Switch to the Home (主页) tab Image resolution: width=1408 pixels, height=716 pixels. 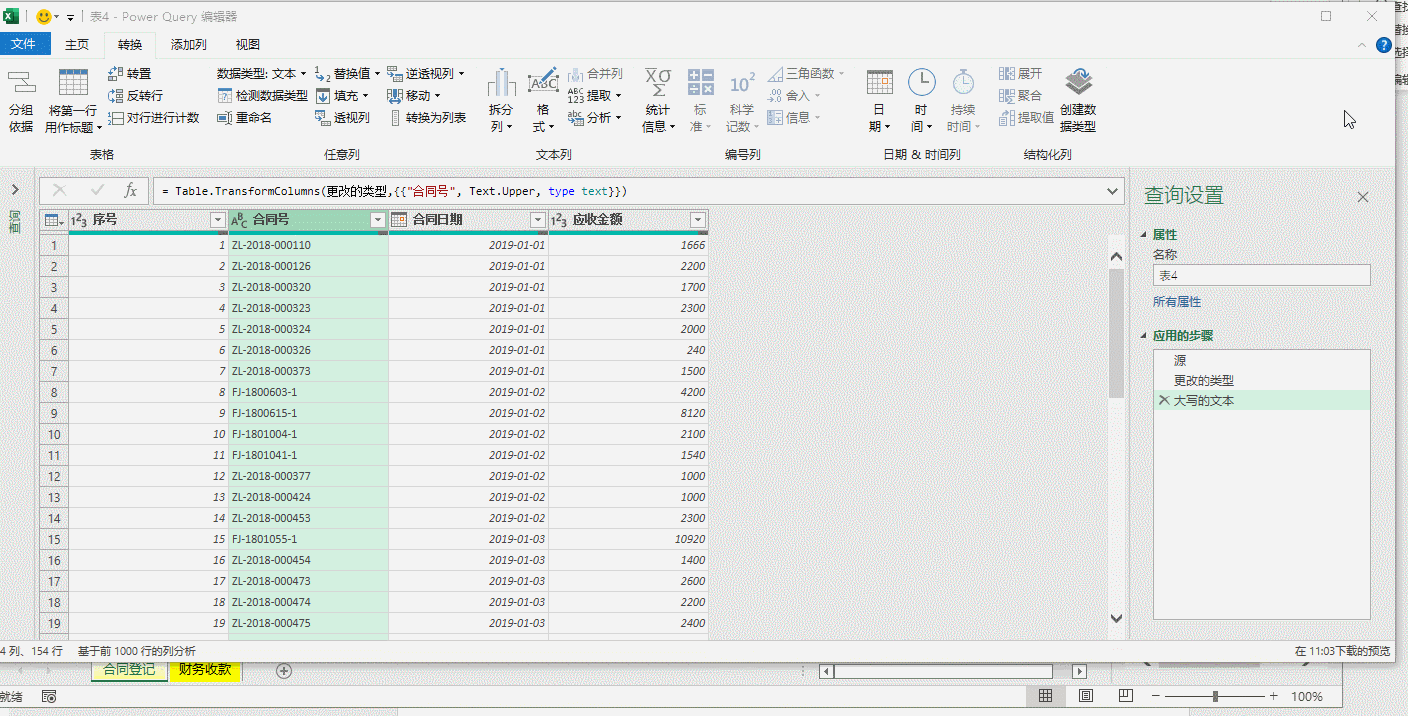[77, 44]
